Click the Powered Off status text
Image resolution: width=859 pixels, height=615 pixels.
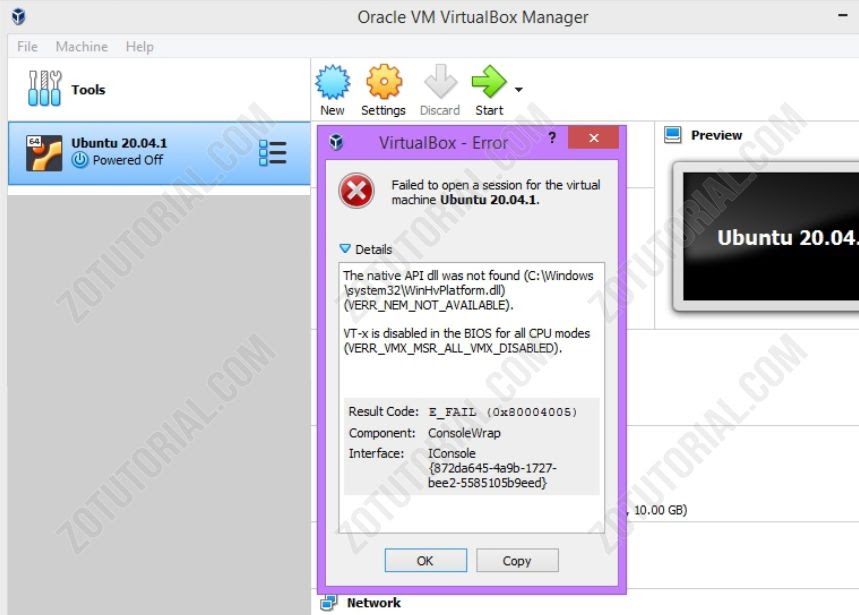tap(128, 160)
